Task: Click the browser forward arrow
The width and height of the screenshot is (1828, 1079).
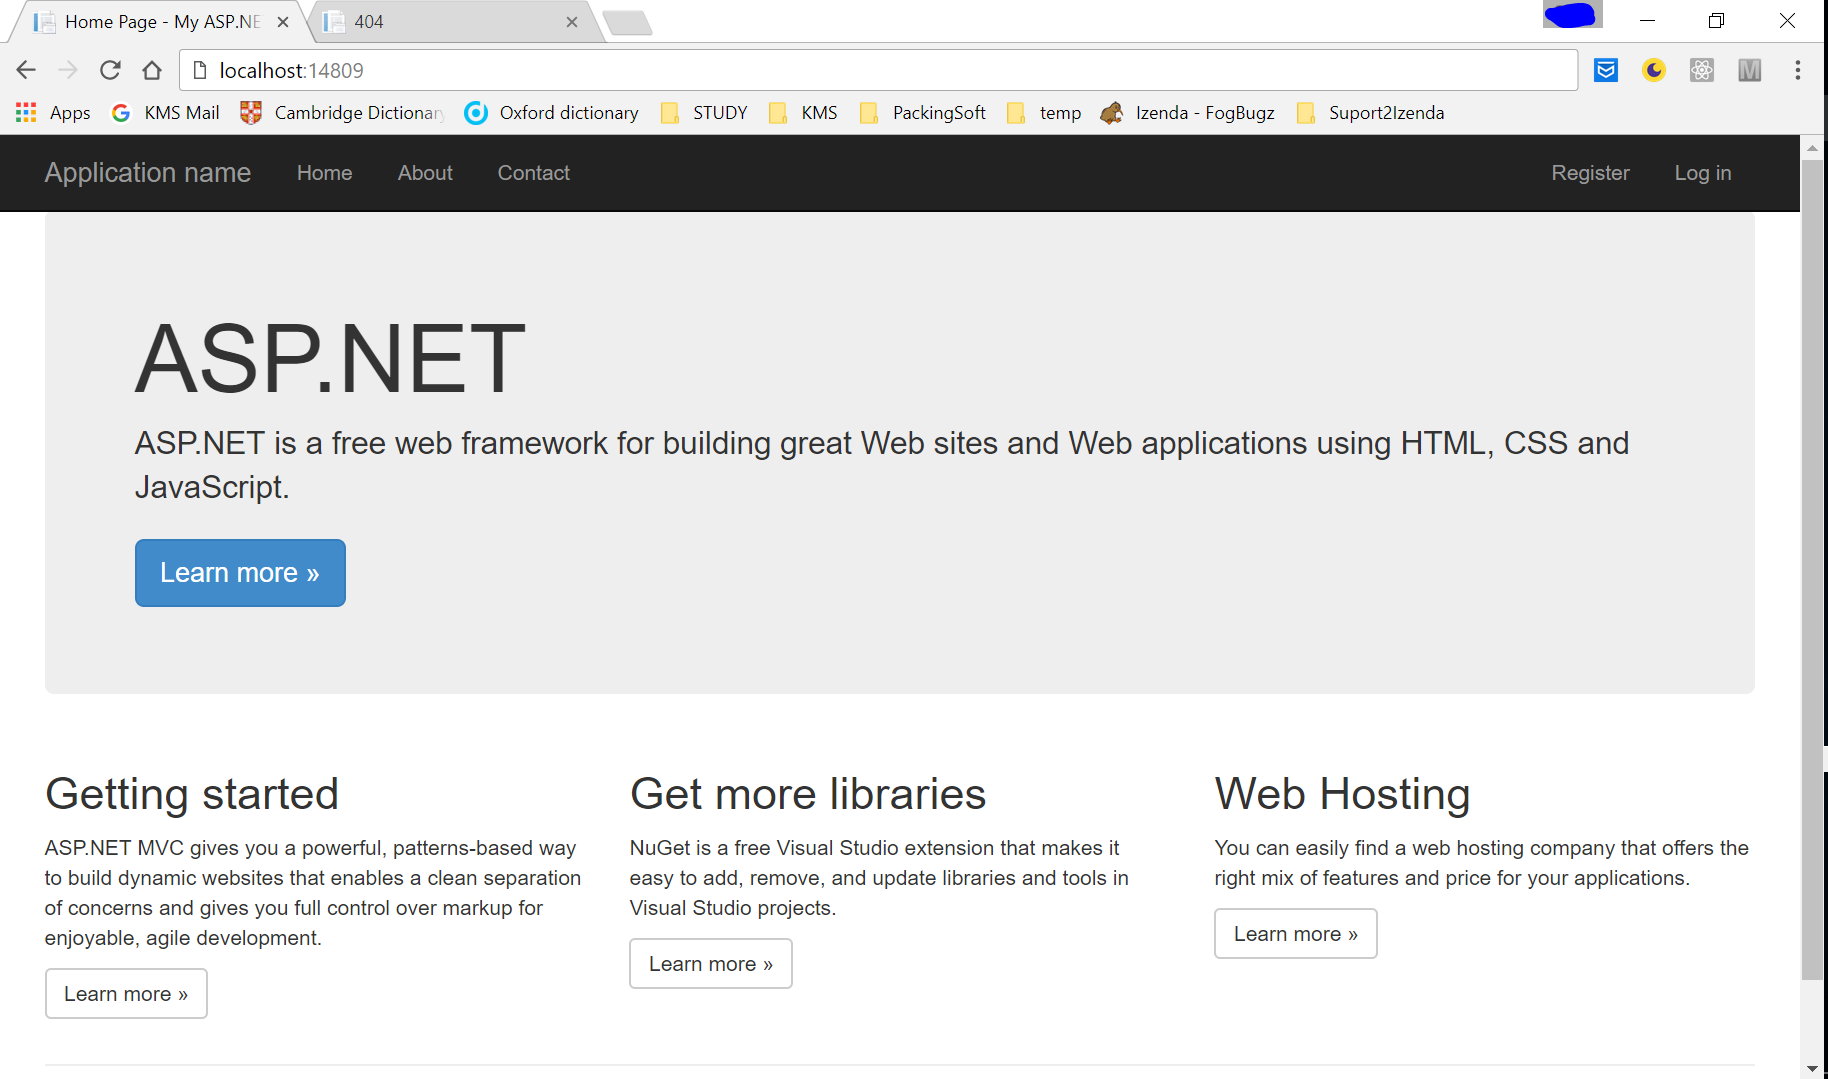Action: tap(68, 70)
